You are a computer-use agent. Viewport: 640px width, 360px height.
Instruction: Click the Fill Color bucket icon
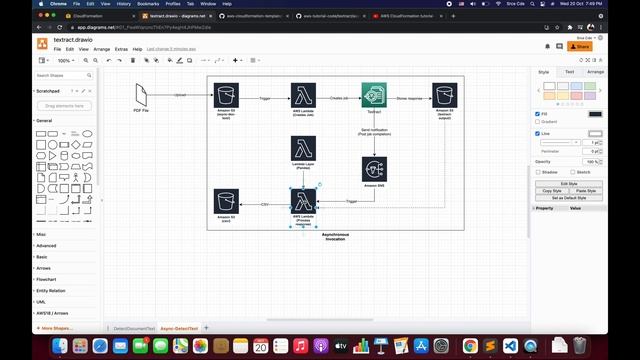coord(170,60)
